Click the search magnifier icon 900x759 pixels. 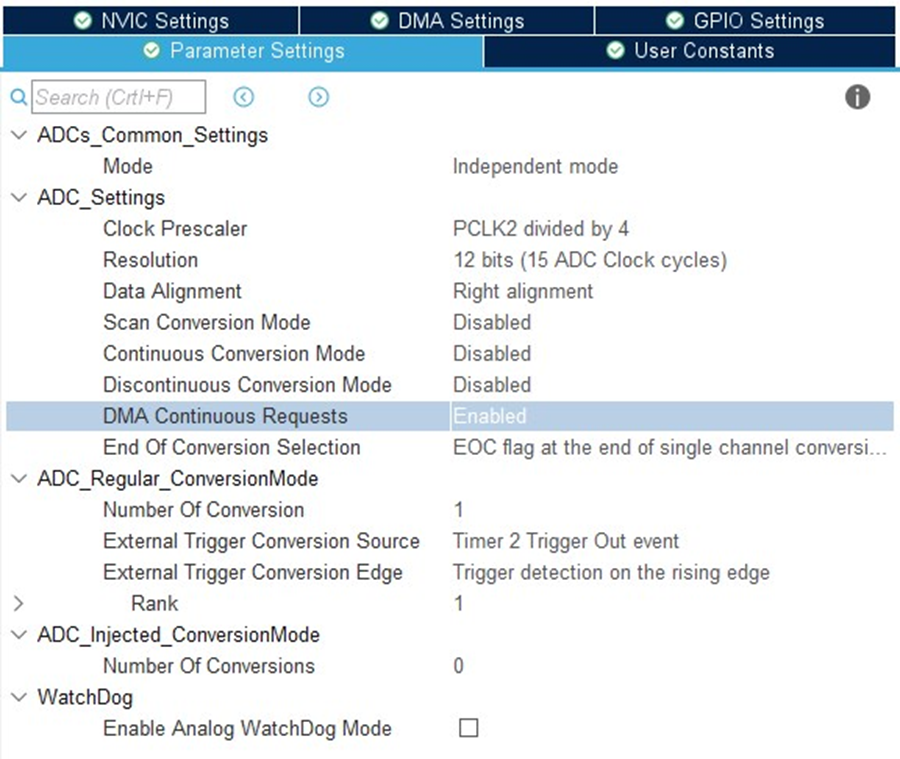18,97
